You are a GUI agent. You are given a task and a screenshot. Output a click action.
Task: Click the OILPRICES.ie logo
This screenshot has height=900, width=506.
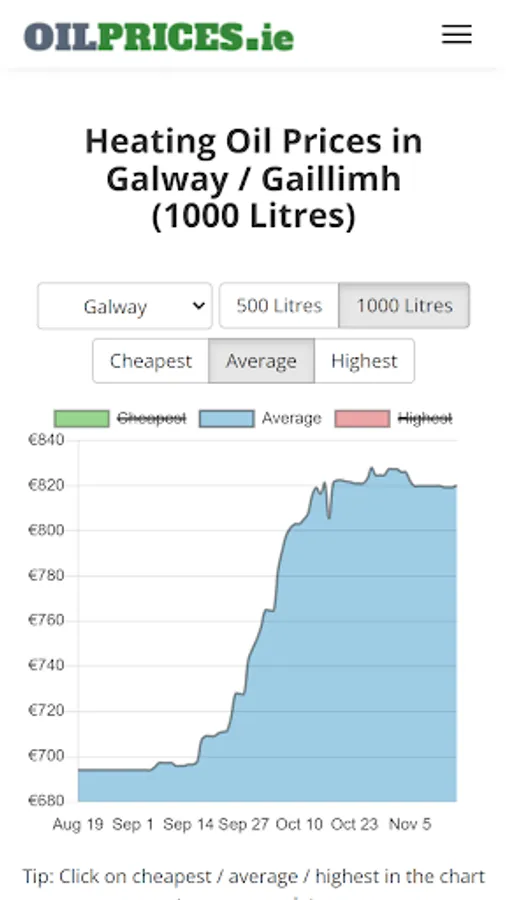[x=159, y=36]
